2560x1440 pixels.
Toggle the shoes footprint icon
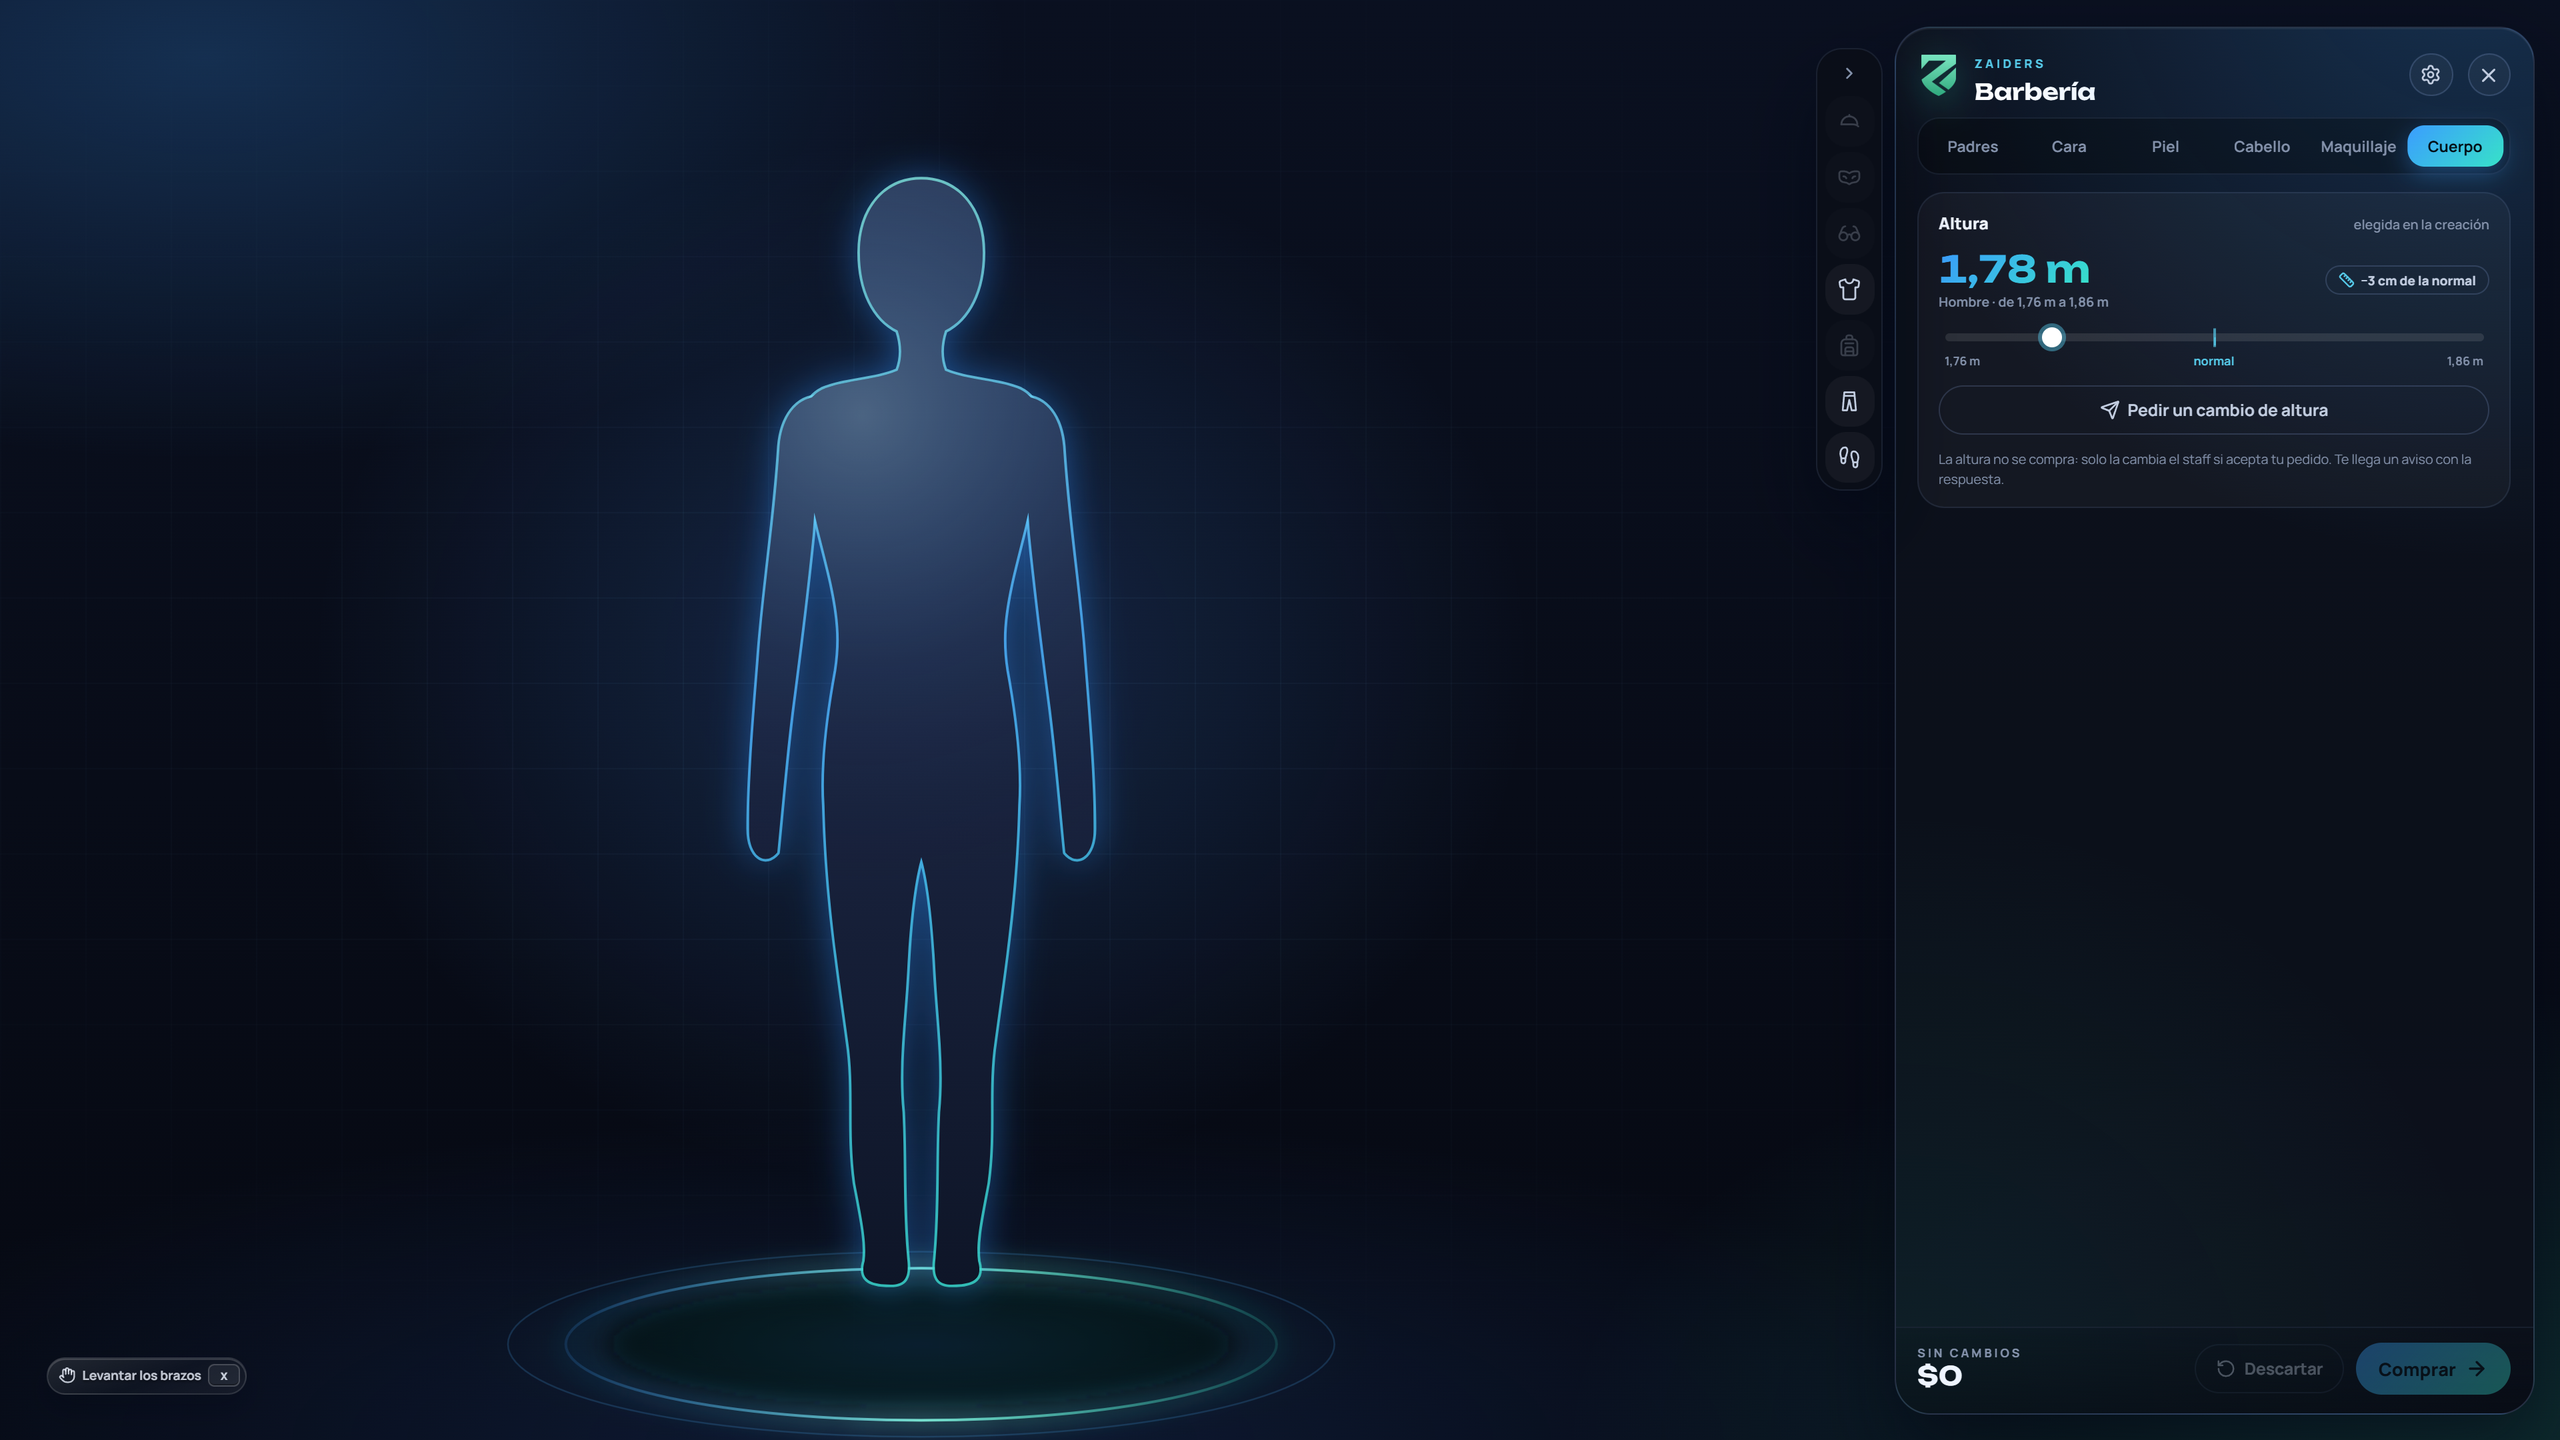tap(1849, 457)
